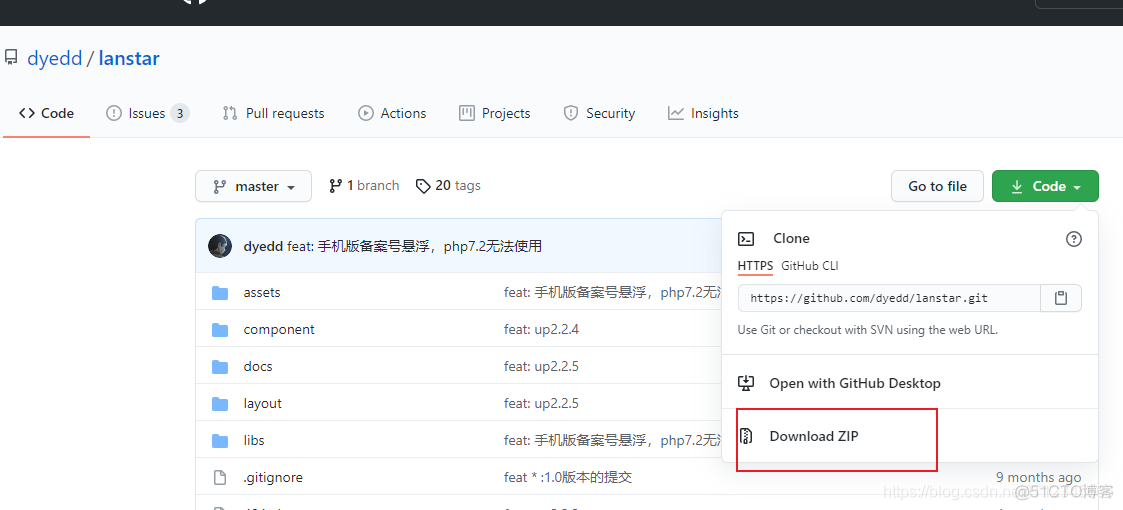Viewport: 1123px width, 510px height.
Task: Click the repository book icon beside dyedd
Action: [11, 57]
